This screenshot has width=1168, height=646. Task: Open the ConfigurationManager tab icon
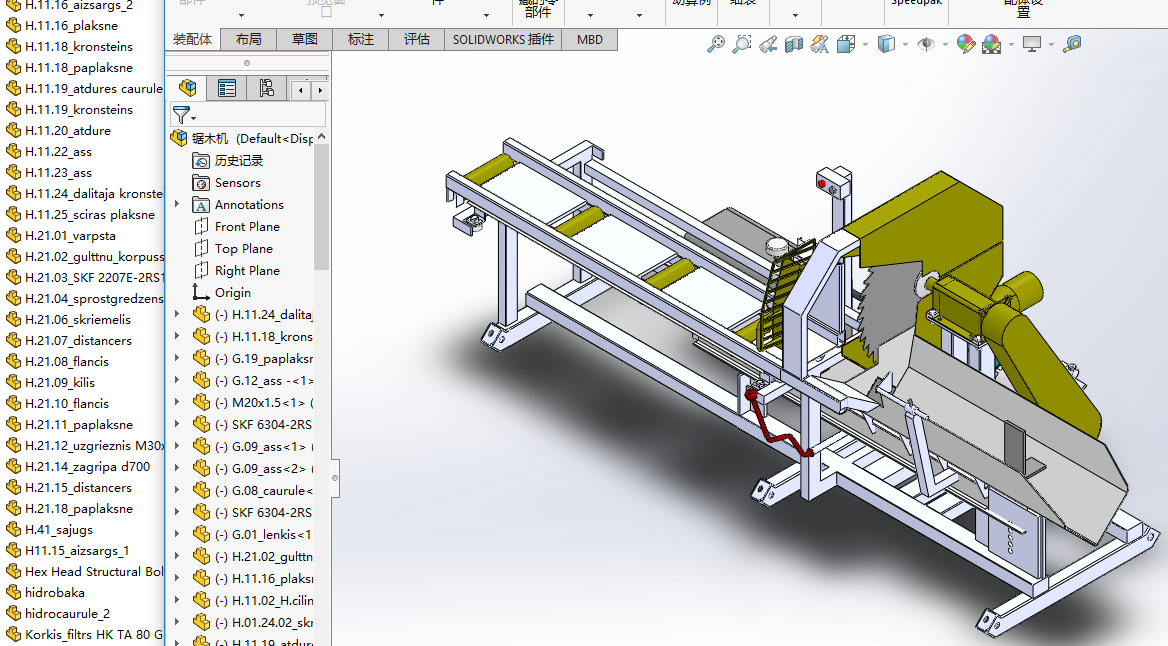266,89
